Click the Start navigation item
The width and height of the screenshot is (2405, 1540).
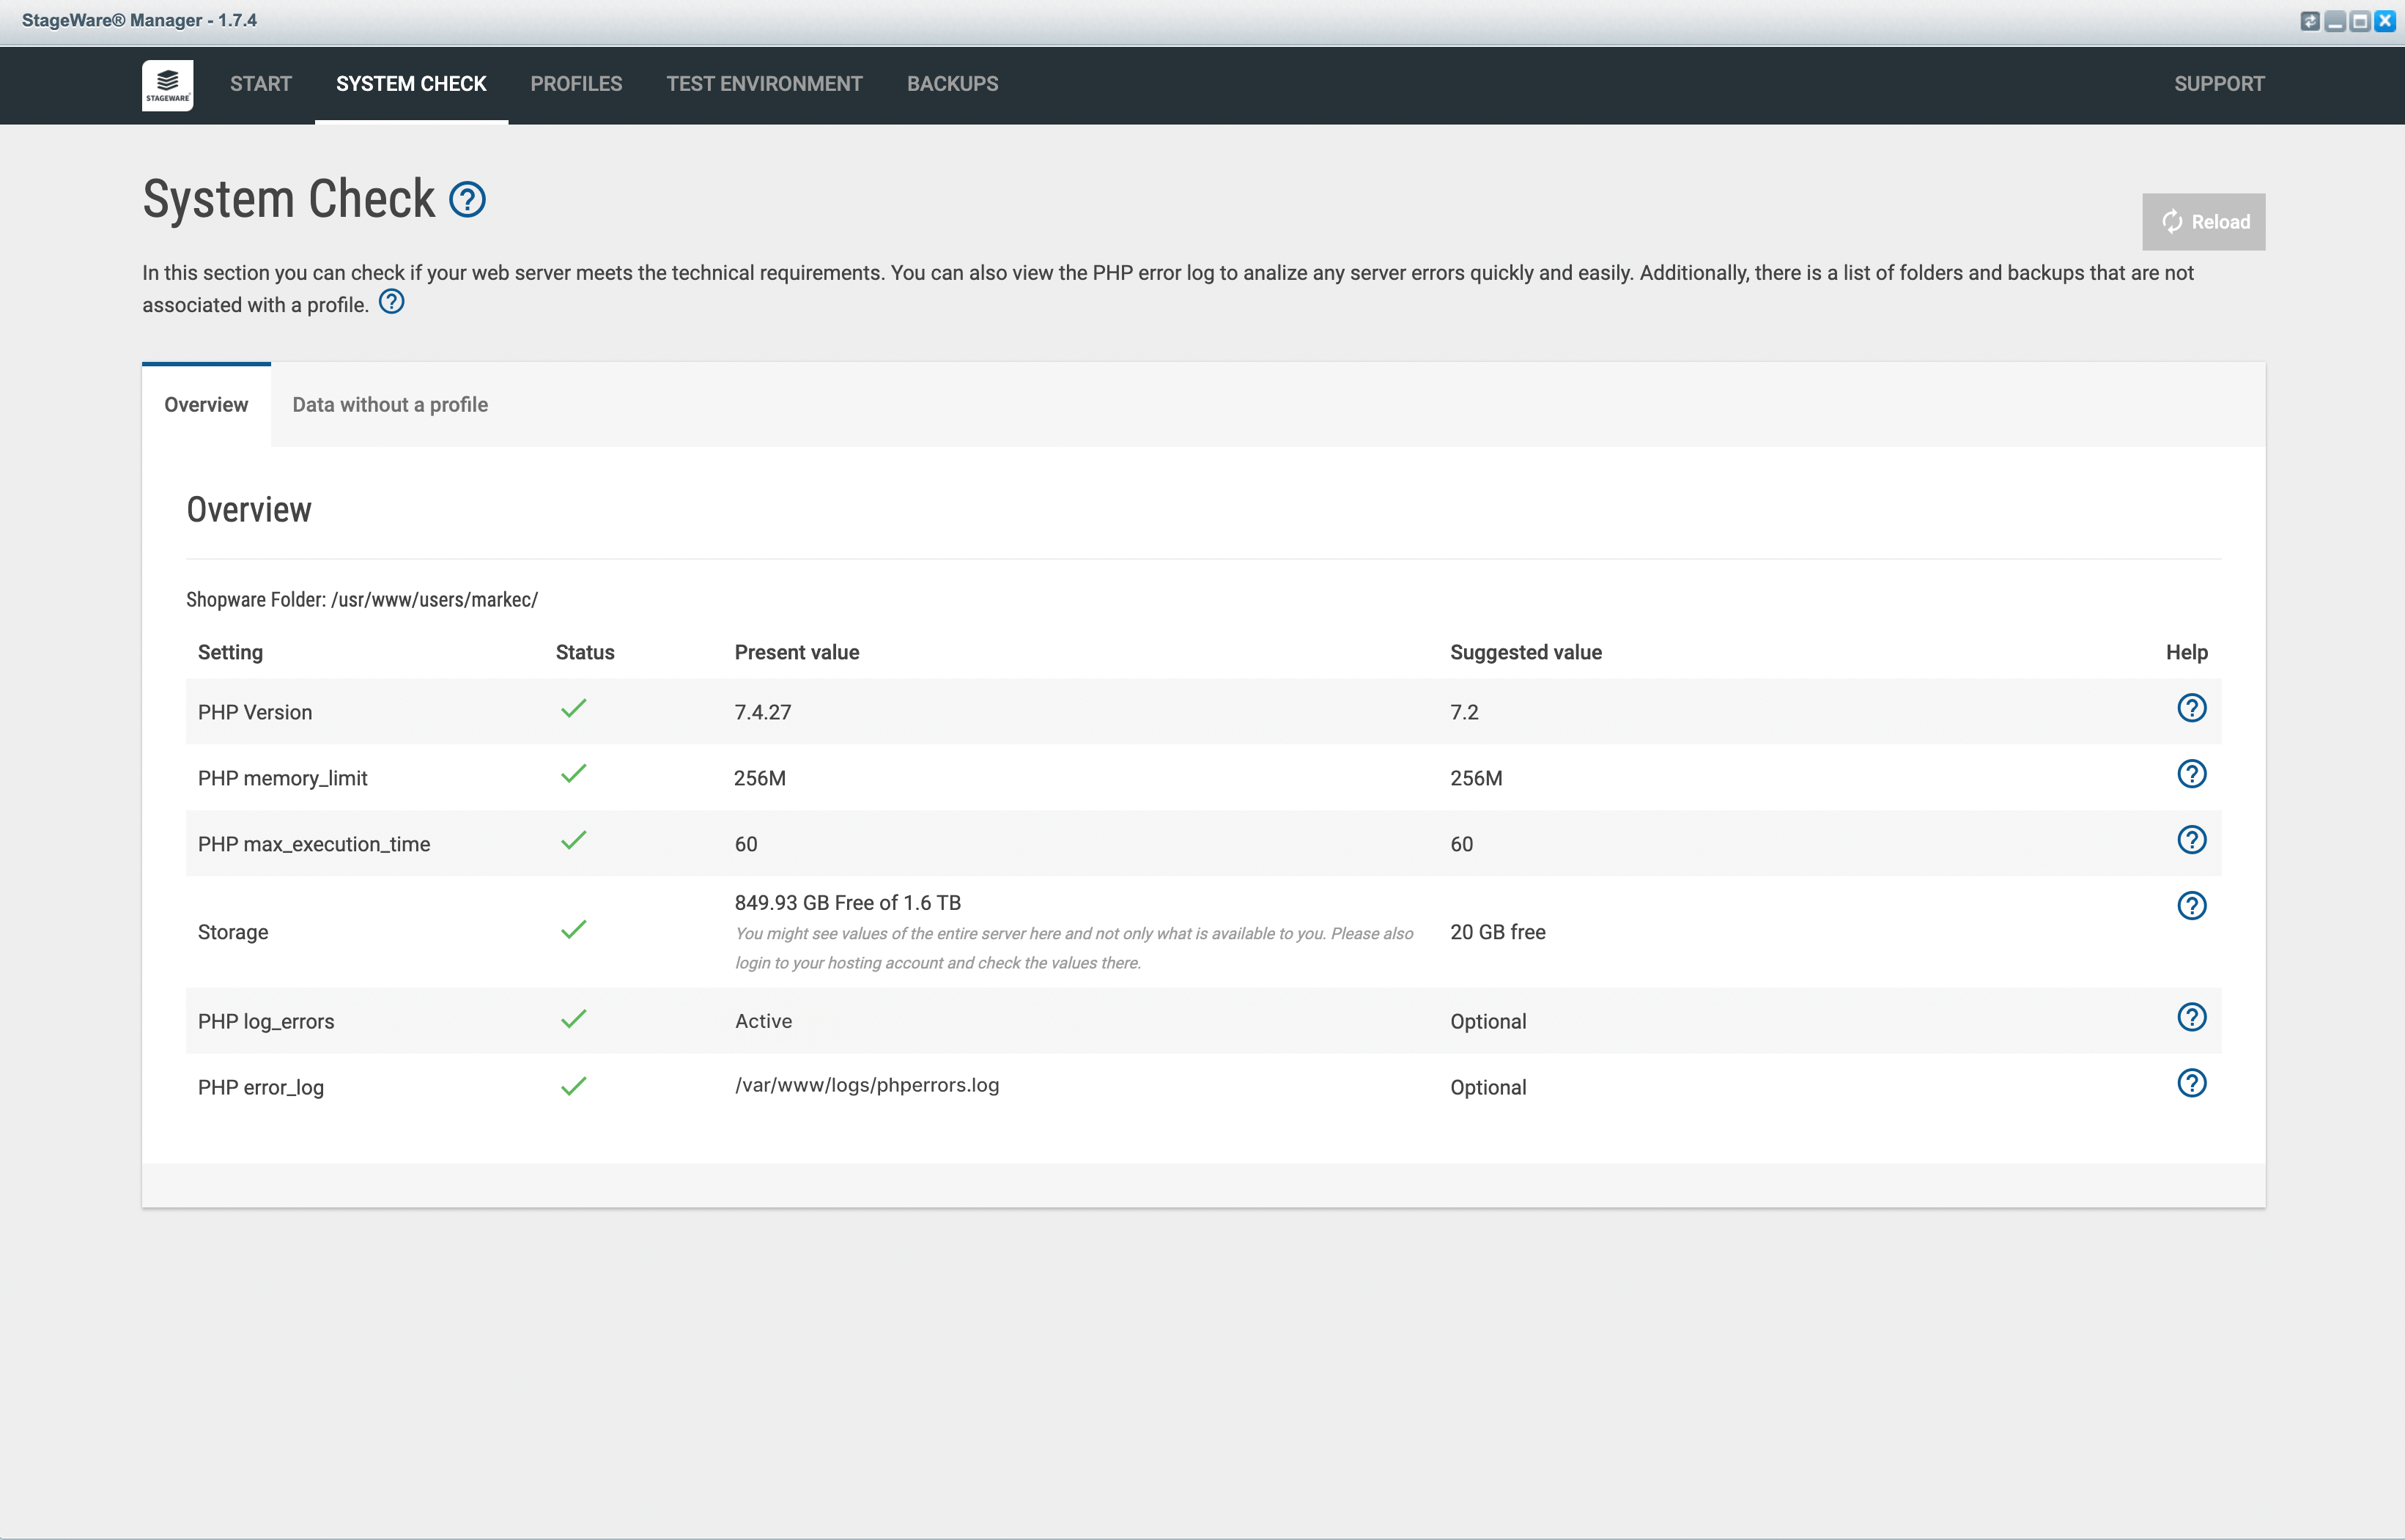click(x=258, y=82)
